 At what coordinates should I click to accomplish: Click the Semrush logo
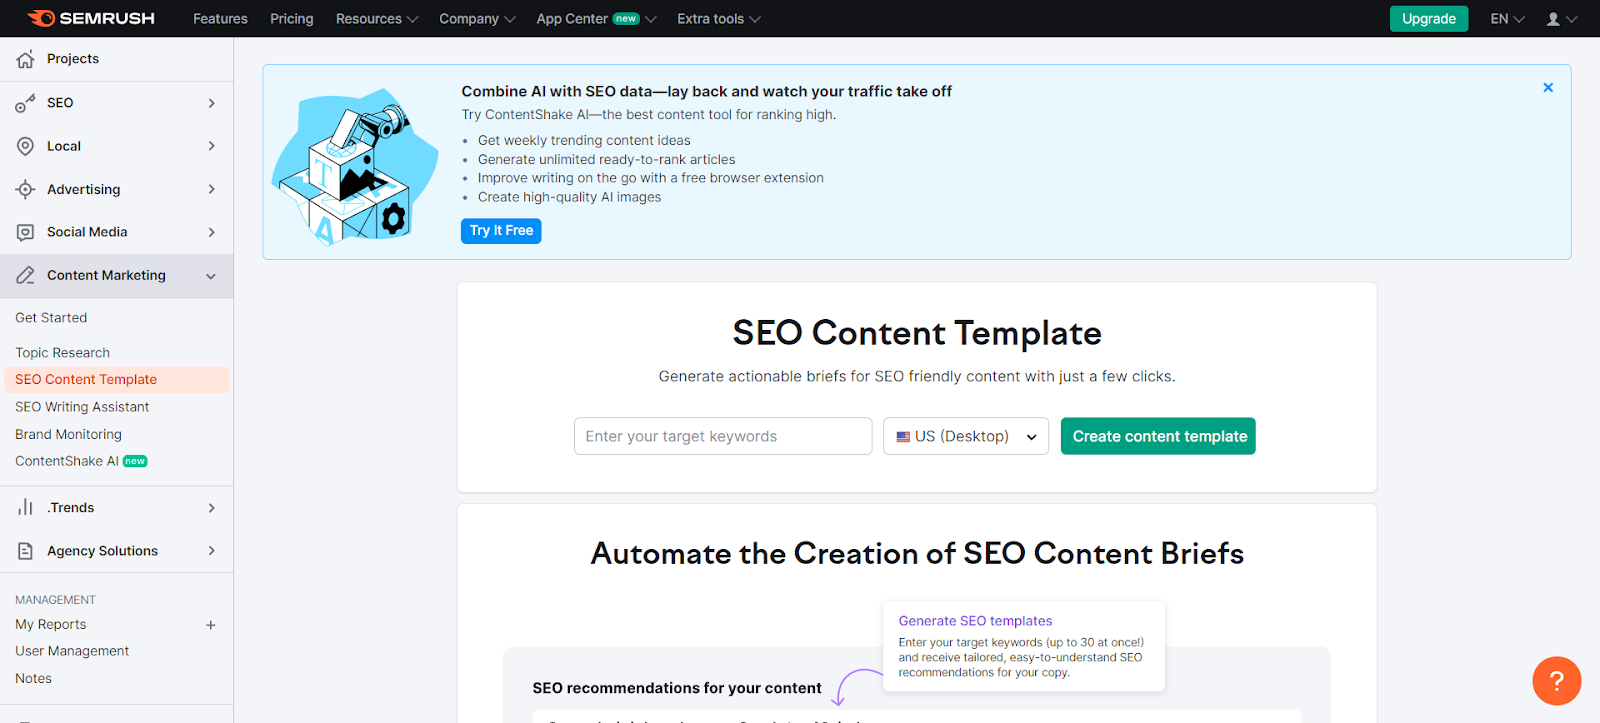tap(91, 18)
